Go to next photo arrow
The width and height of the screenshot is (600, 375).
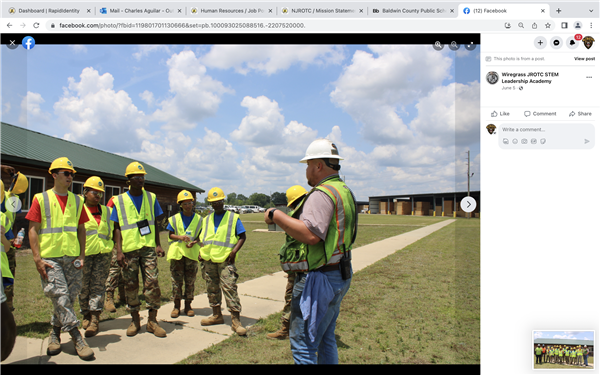(468, 204)
